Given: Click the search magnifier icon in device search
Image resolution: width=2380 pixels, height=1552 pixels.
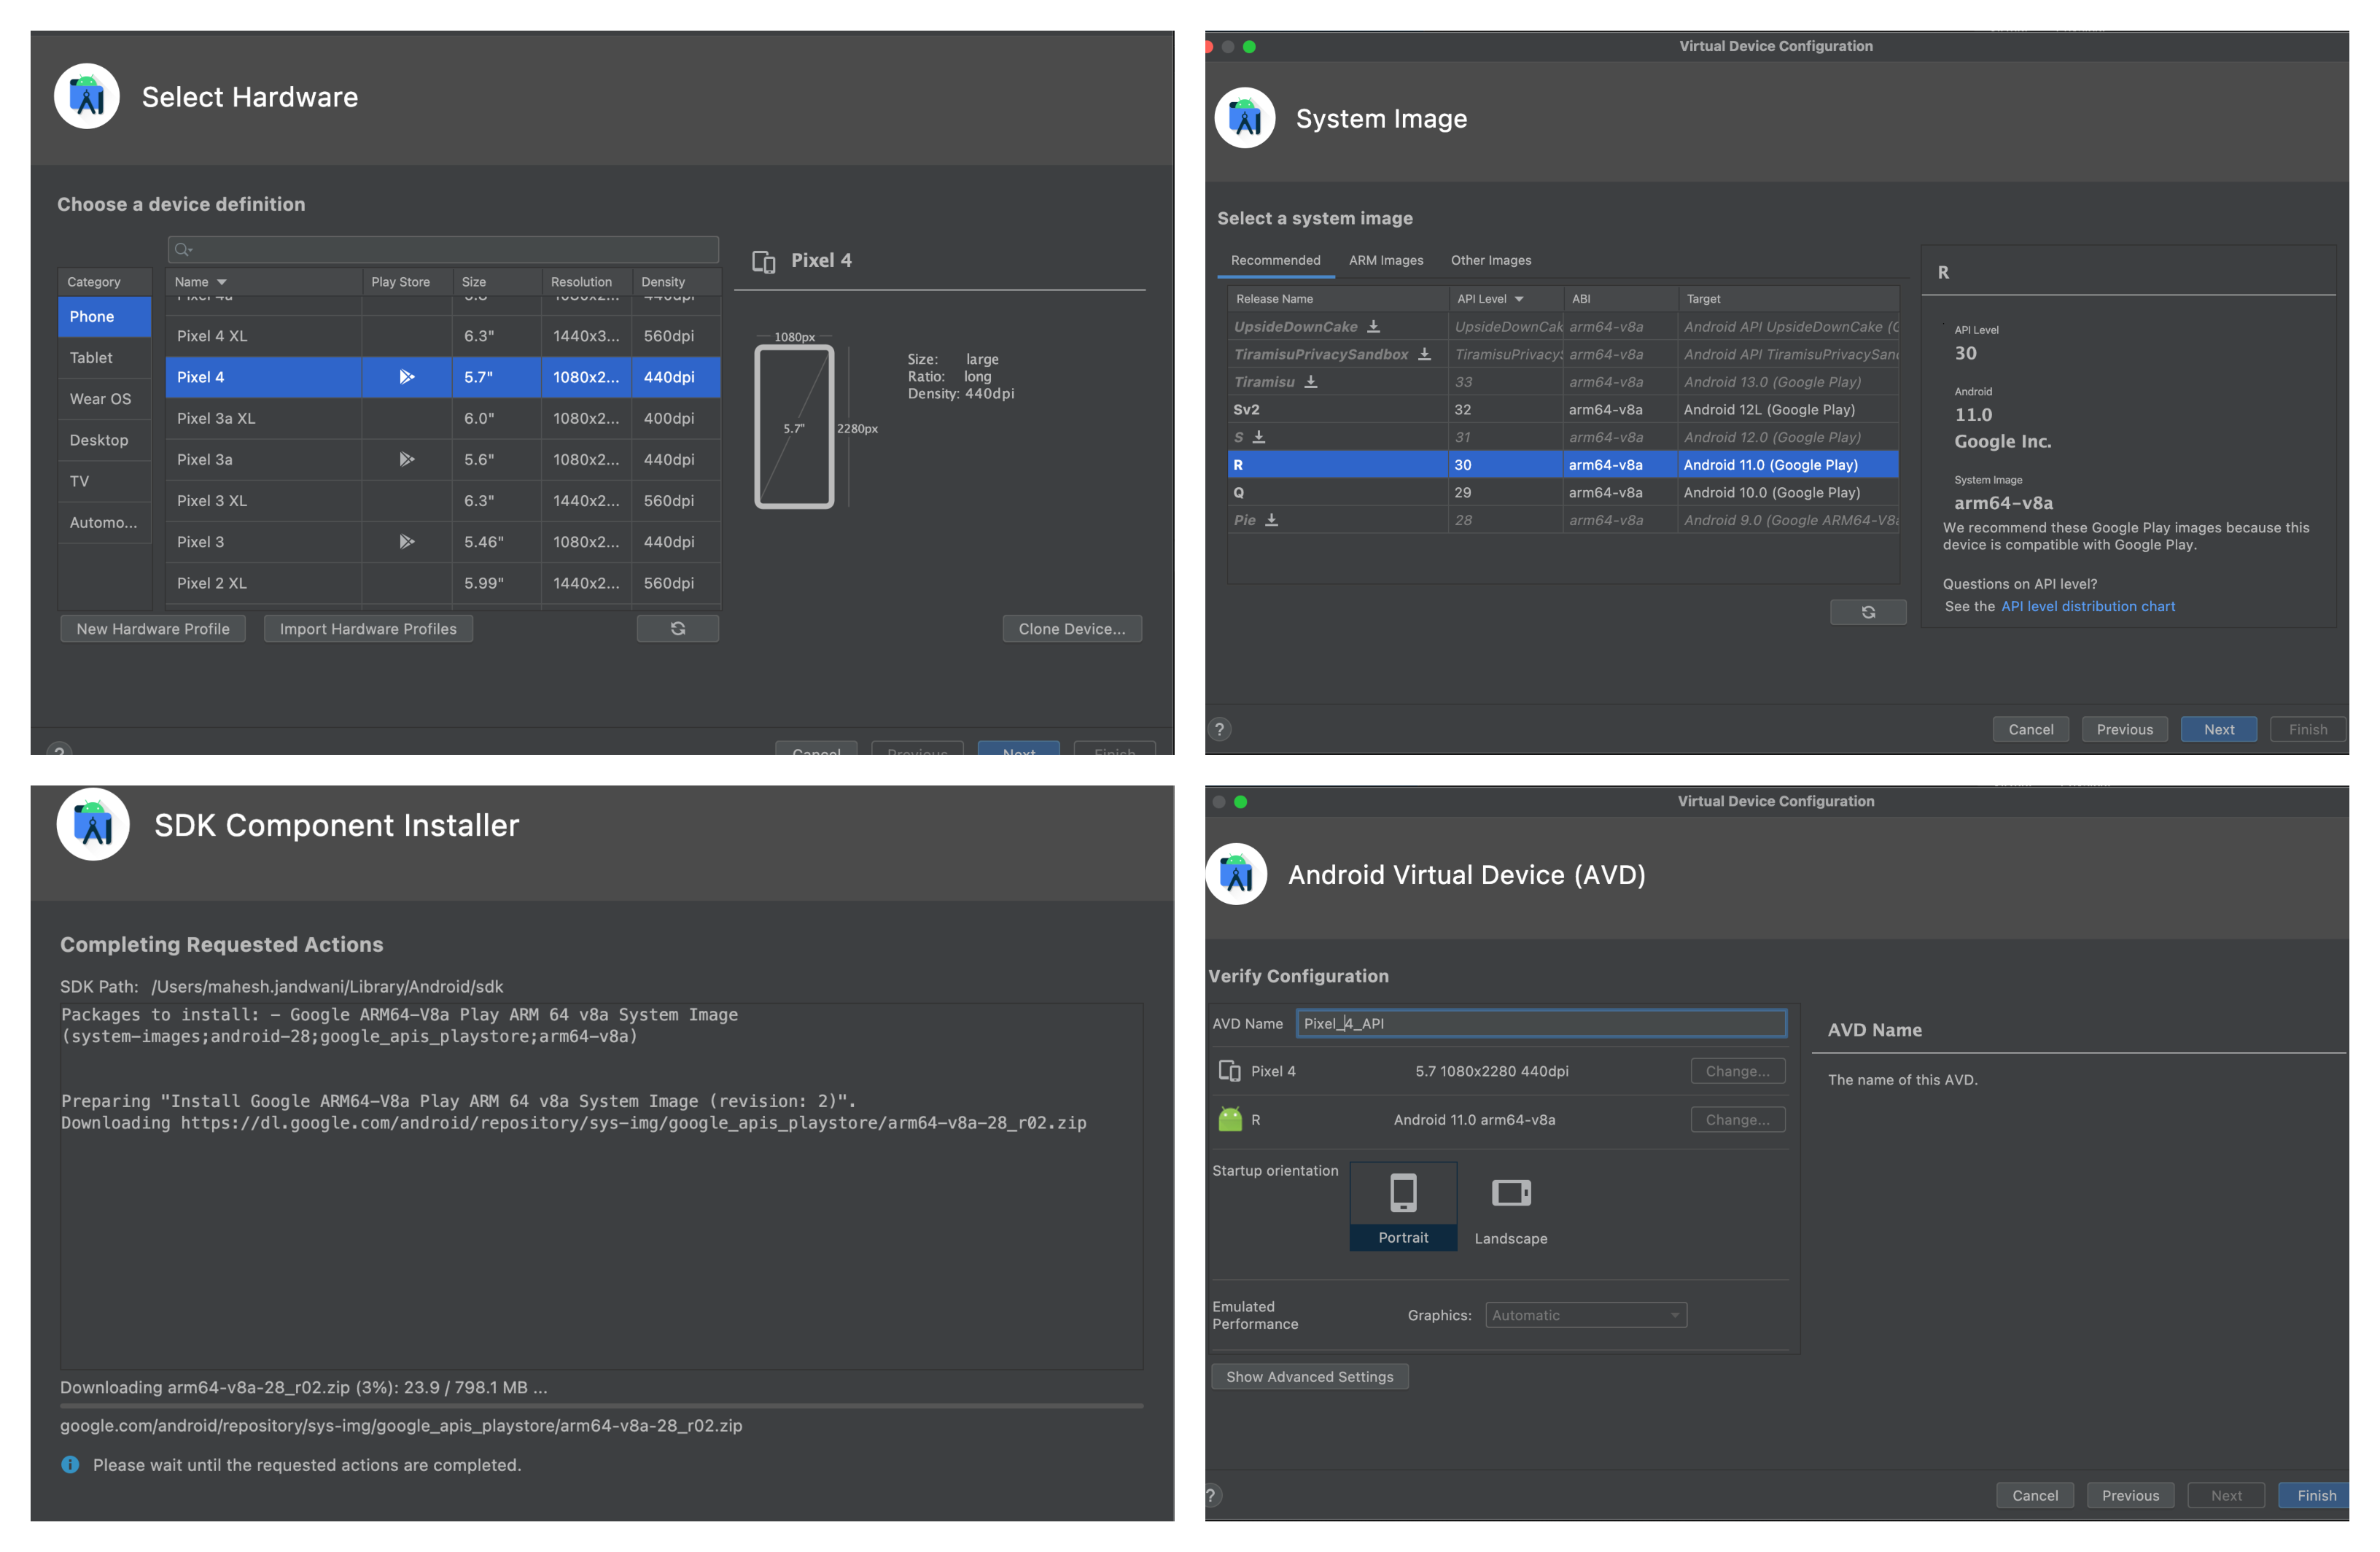Looking at the screenshot, I should click(182, 250).
